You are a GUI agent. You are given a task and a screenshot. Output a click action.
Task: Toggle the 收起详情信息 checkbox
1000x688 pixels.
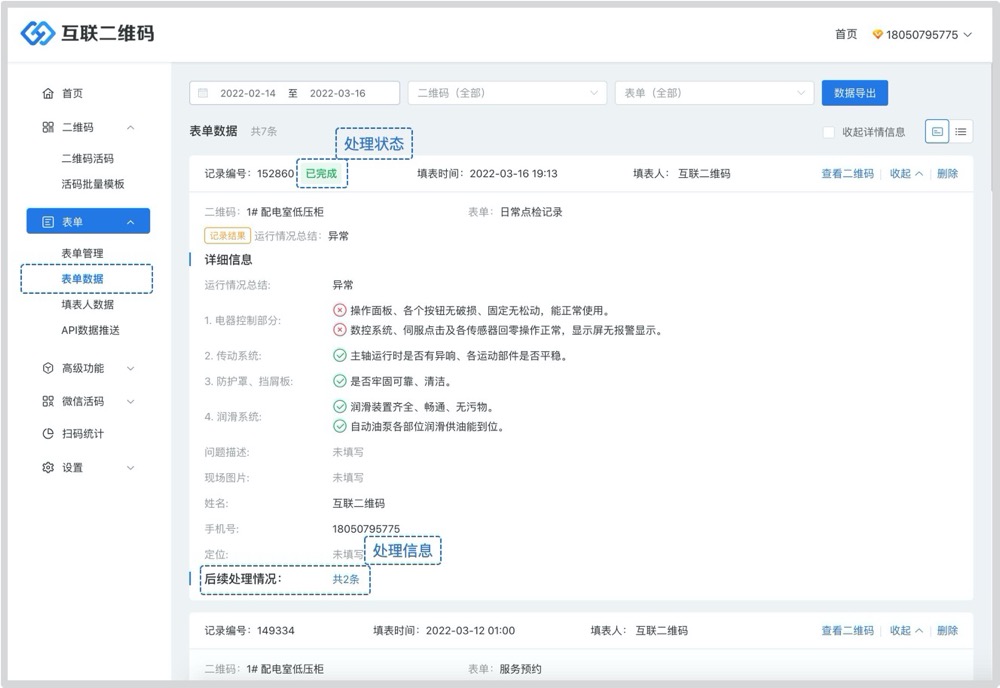(x=828, y=132)
